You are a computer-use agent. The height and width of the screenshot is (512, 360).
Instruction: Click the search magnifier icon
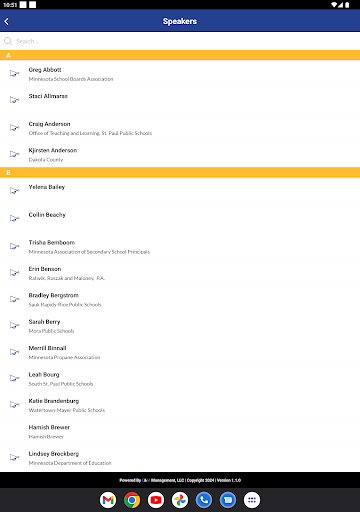[x=8, y=41]
